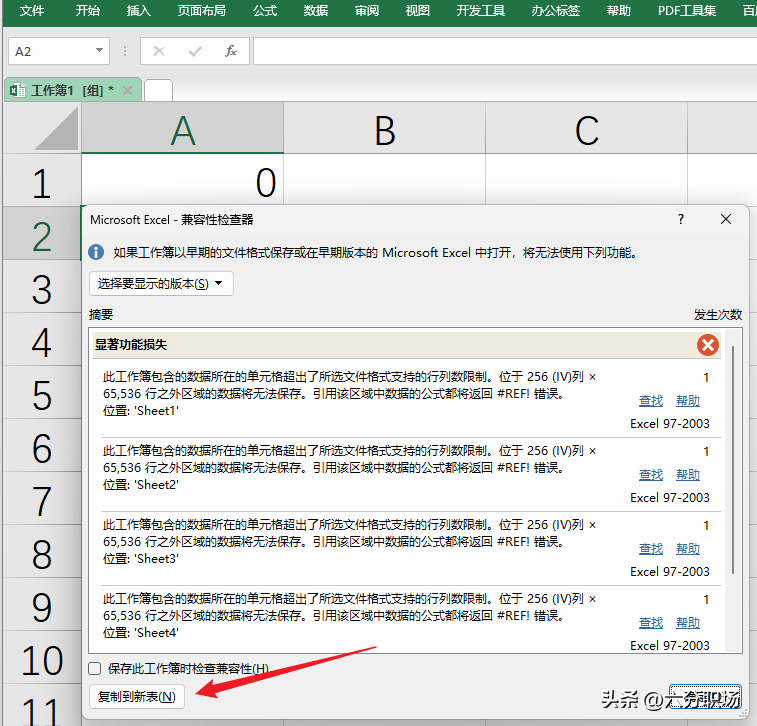Open the Insert Function fx icon
The image size is (757, 726).
coord(231,51)
